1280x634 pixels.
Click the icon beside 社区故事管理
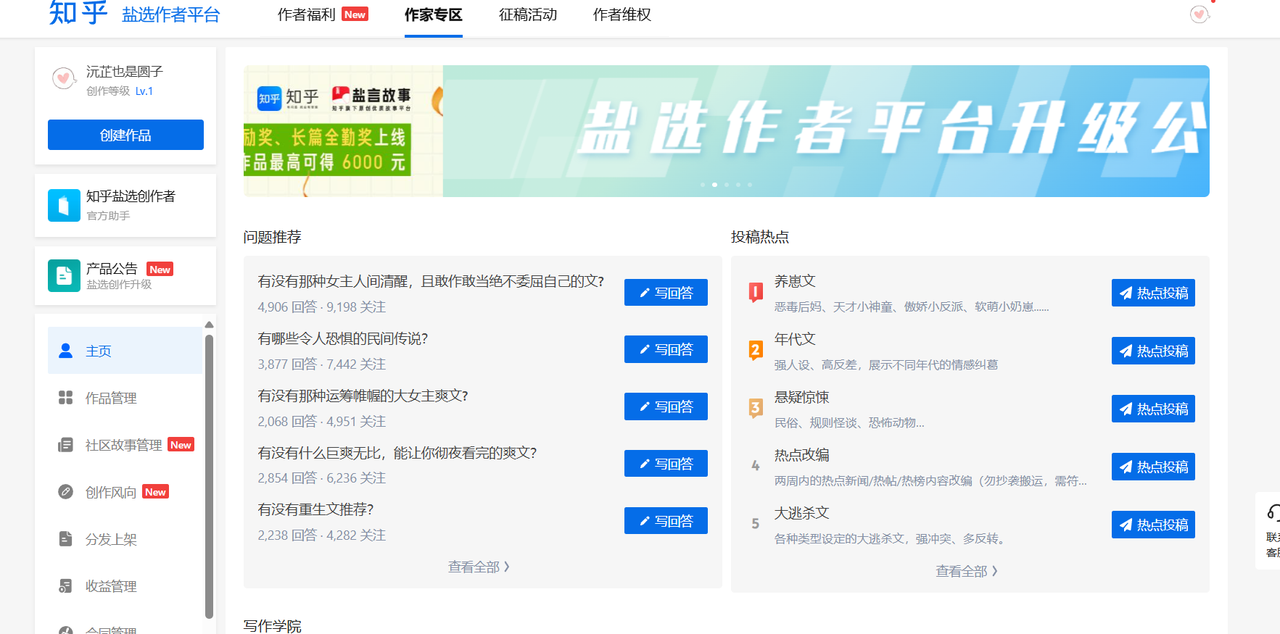coord(66,445)
